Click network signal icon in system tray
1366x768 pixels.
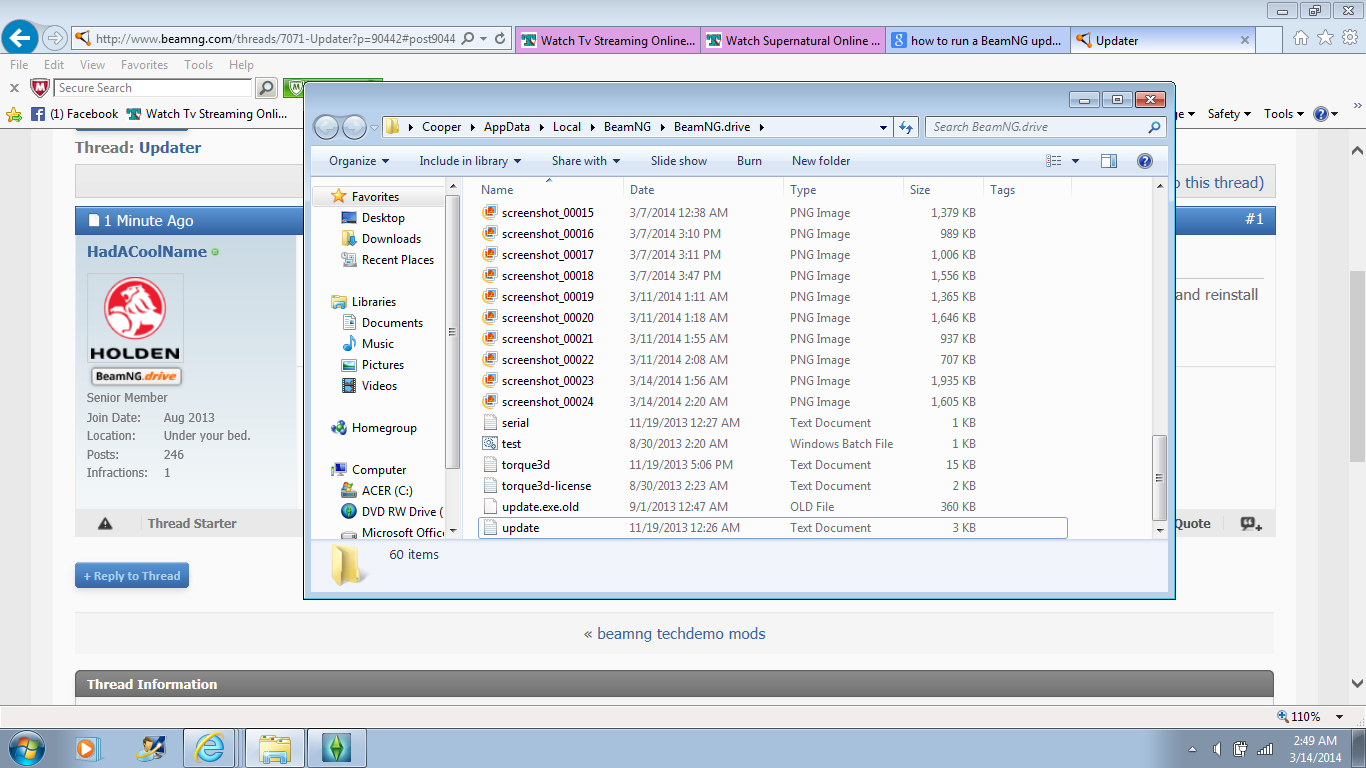1265,748
